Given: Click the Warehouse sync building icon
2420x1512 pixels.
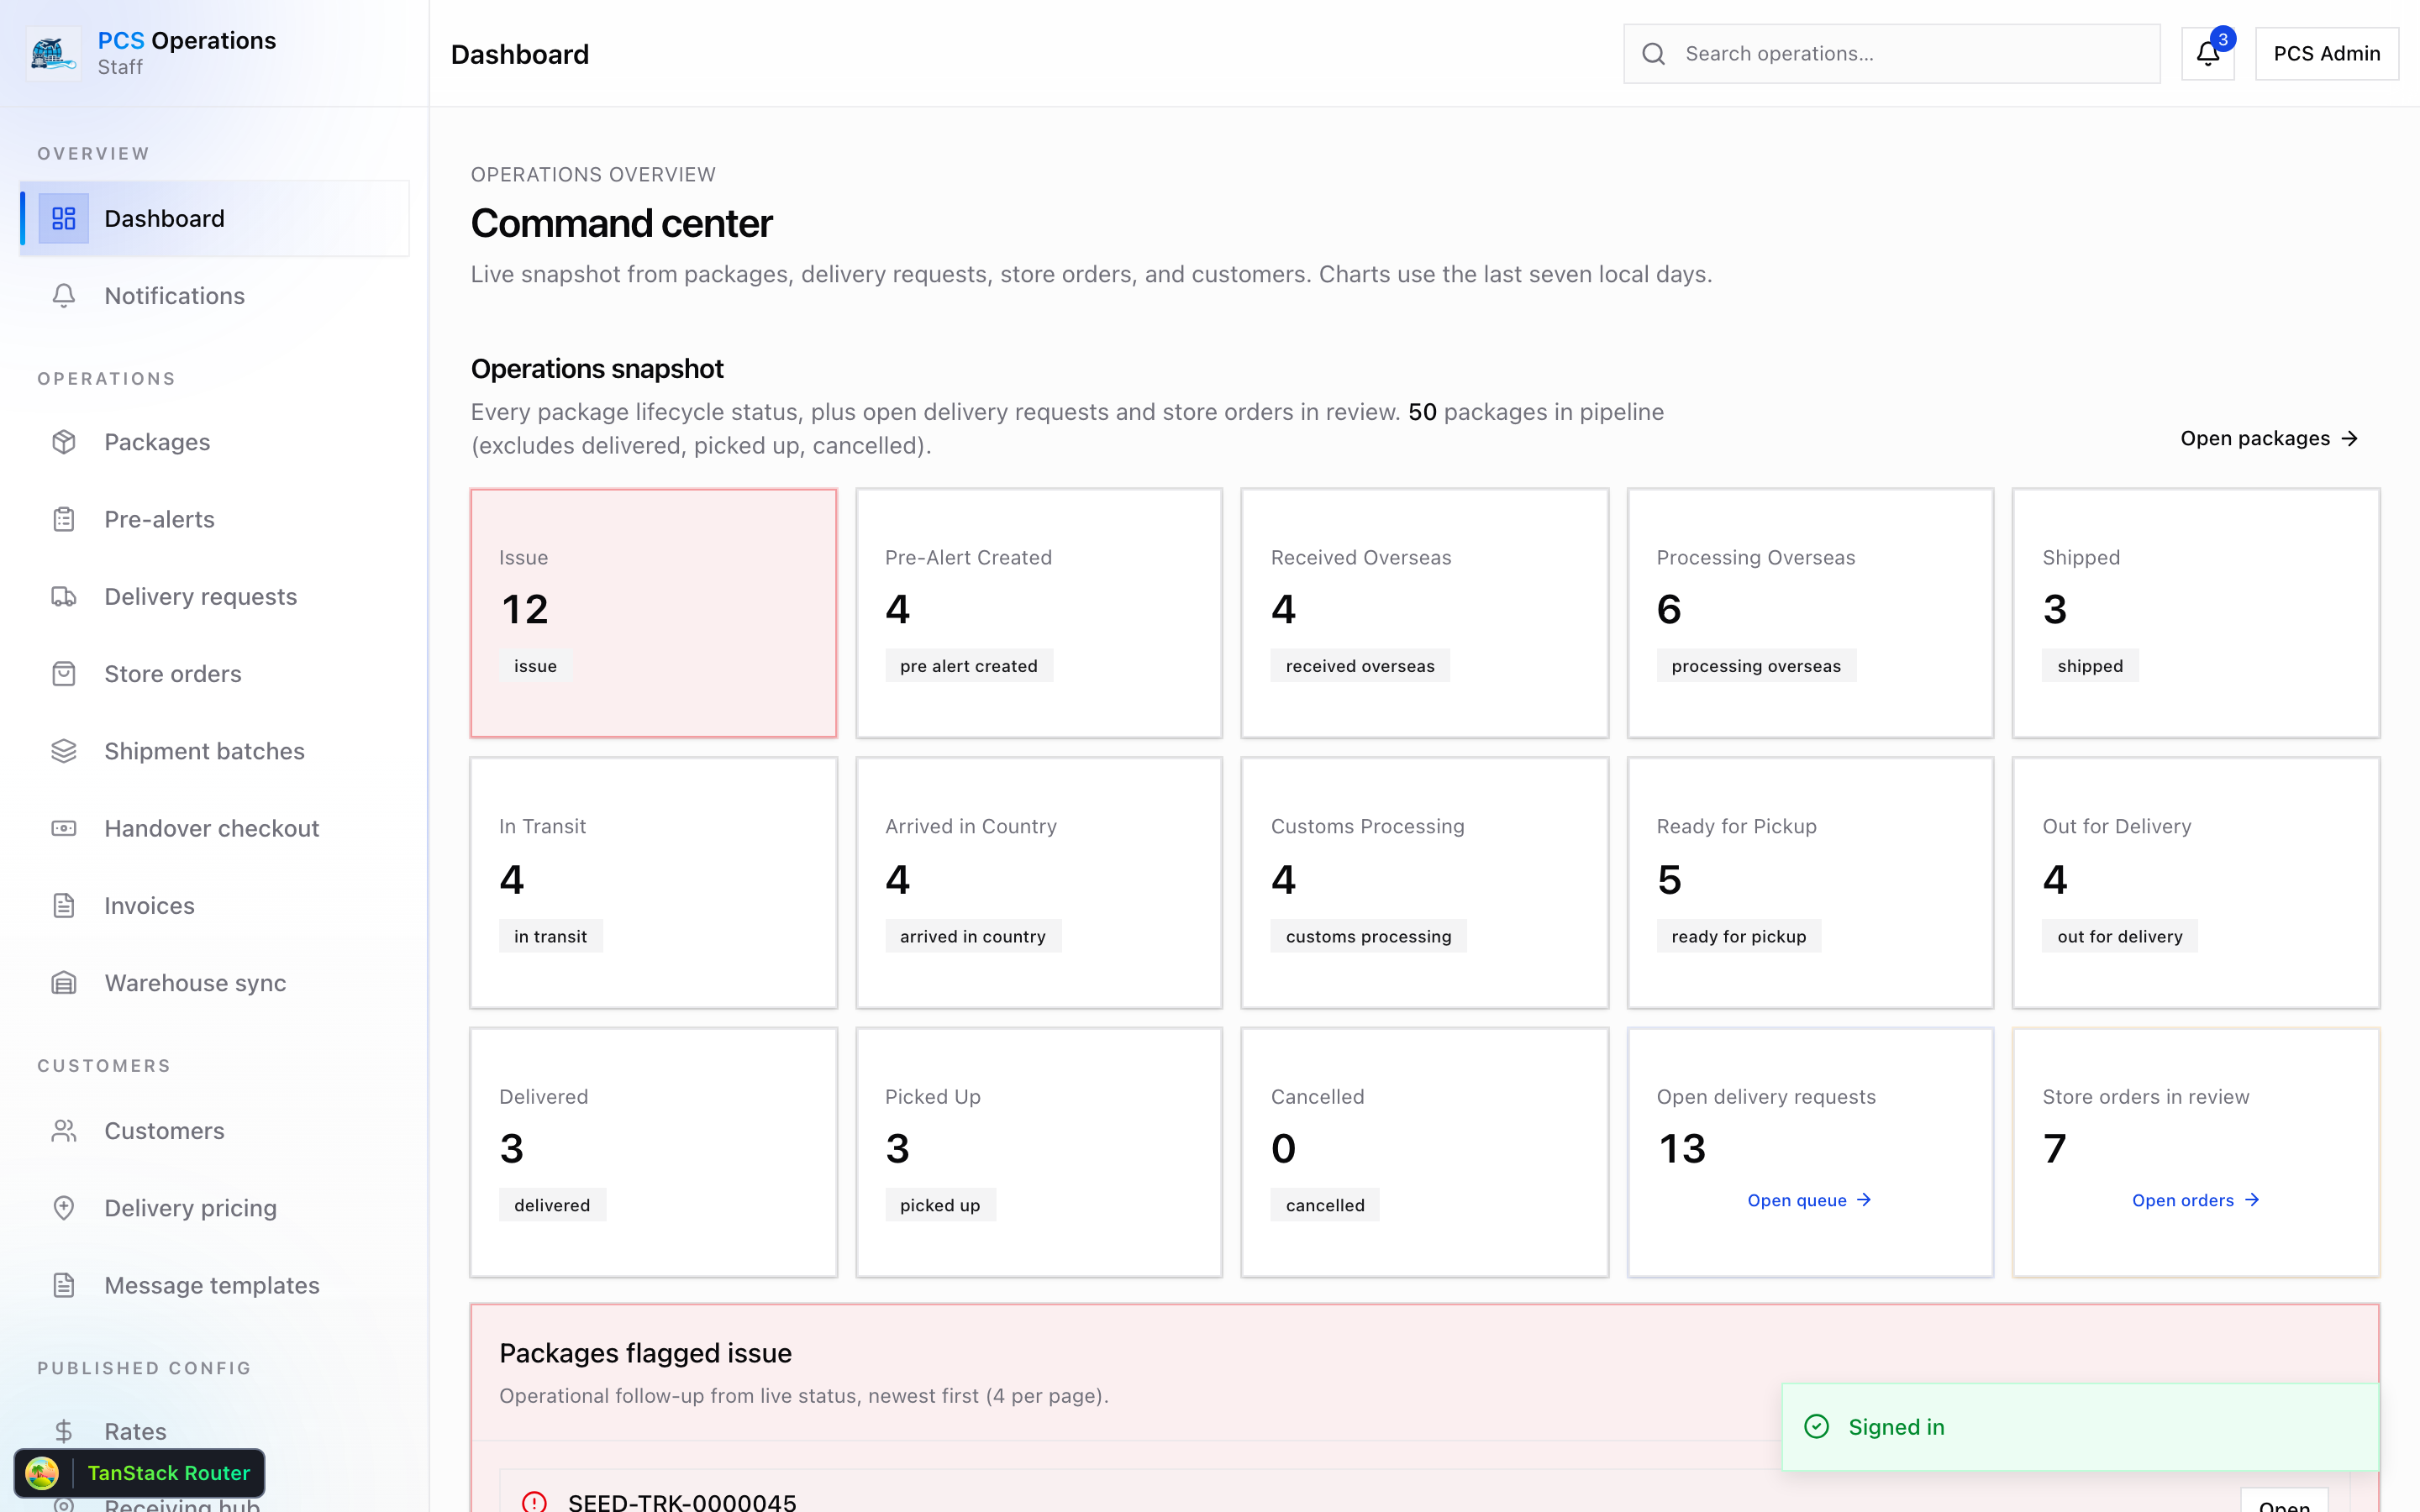Looking at the screenshot, I should pyautogui.click(x=64, y=983).
